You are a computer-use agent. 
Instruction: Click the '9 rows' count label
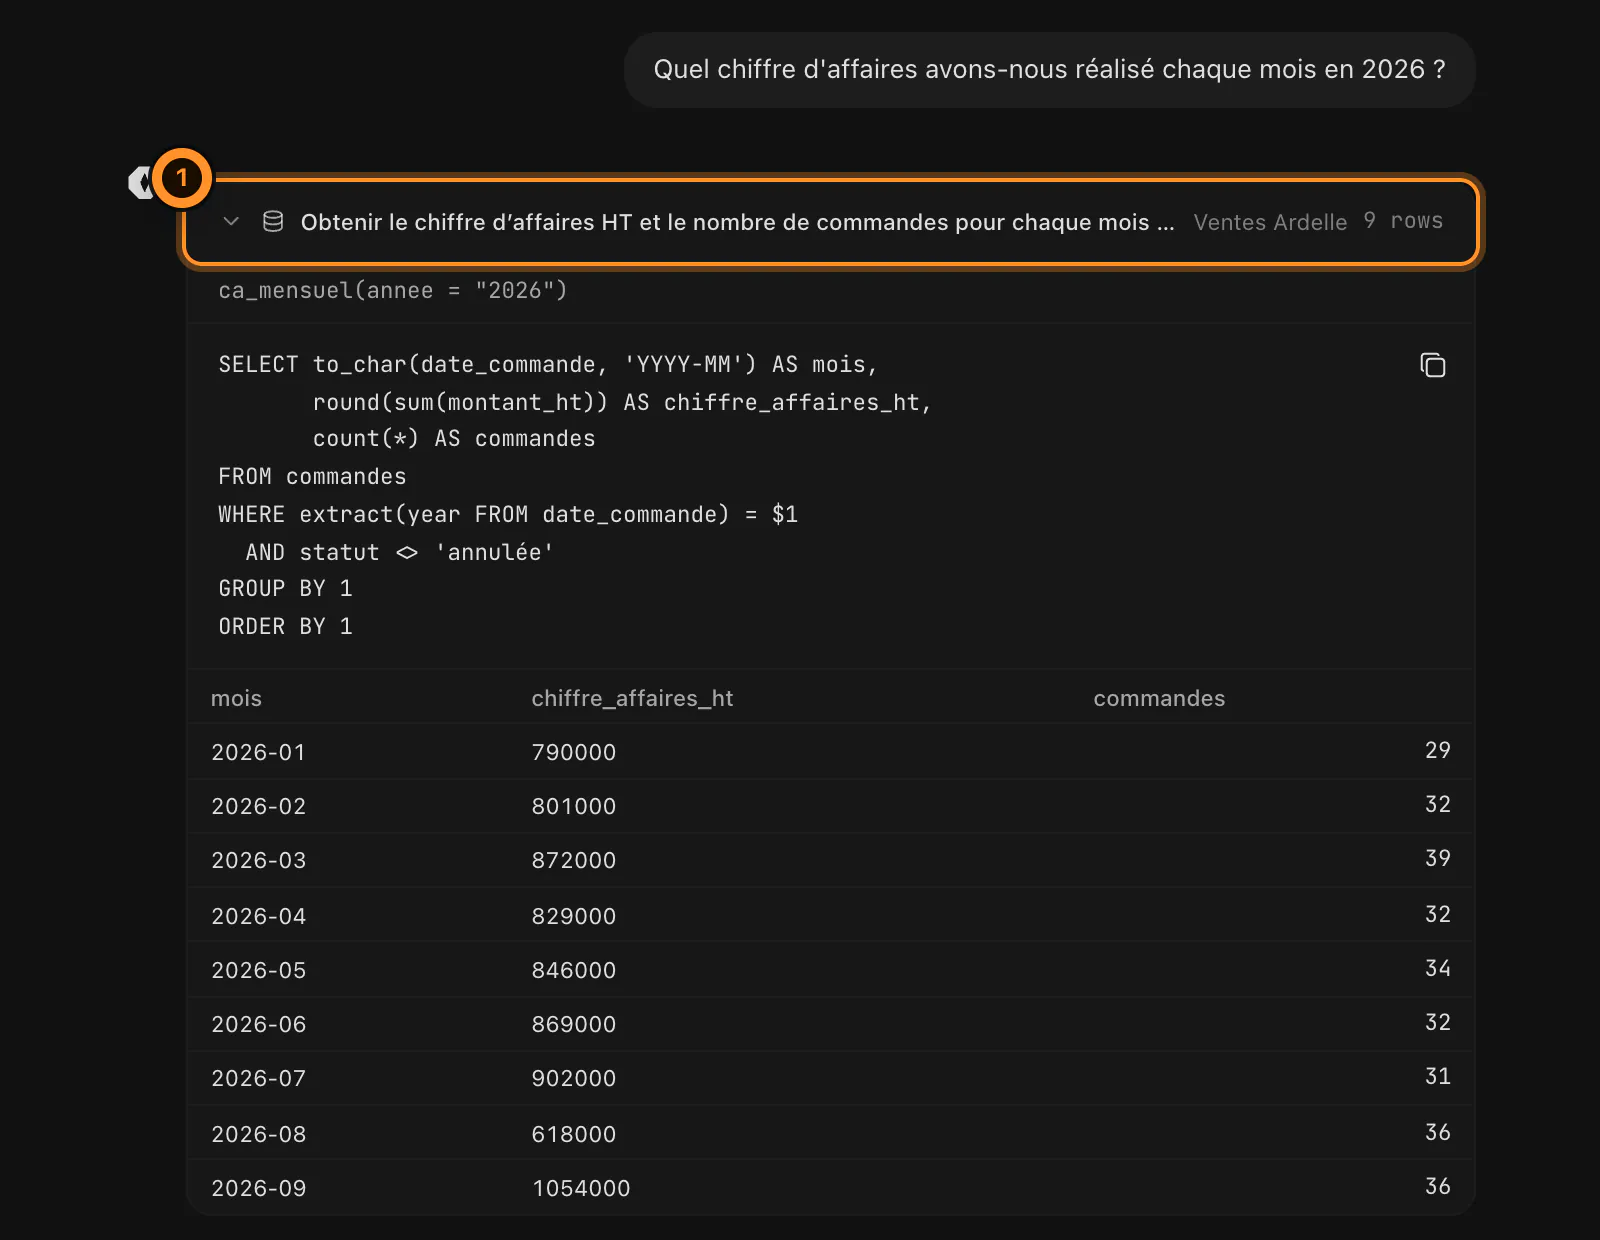(x=1403, y=221)
